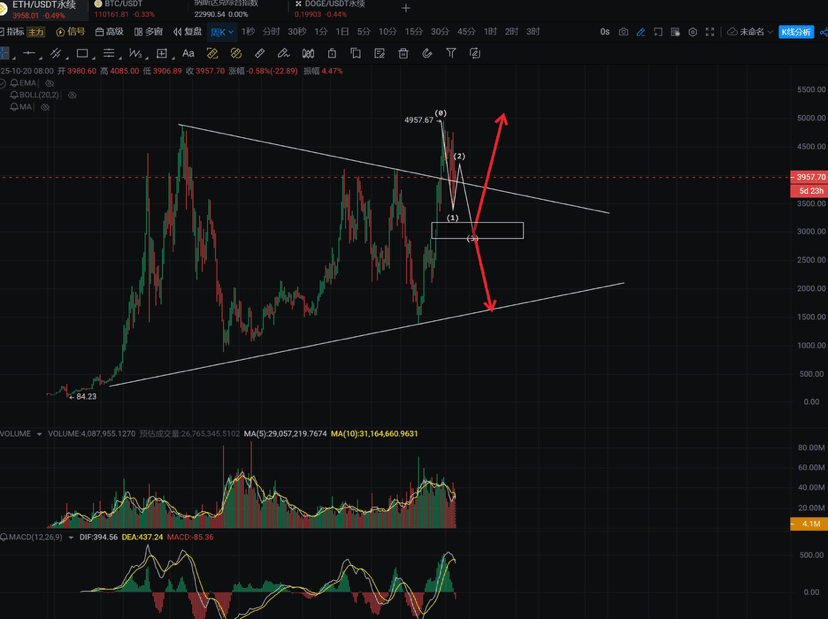The width and height of the screenshot is (828, 619).
Task: Click the K线分析 button
Action: (798, 32)
